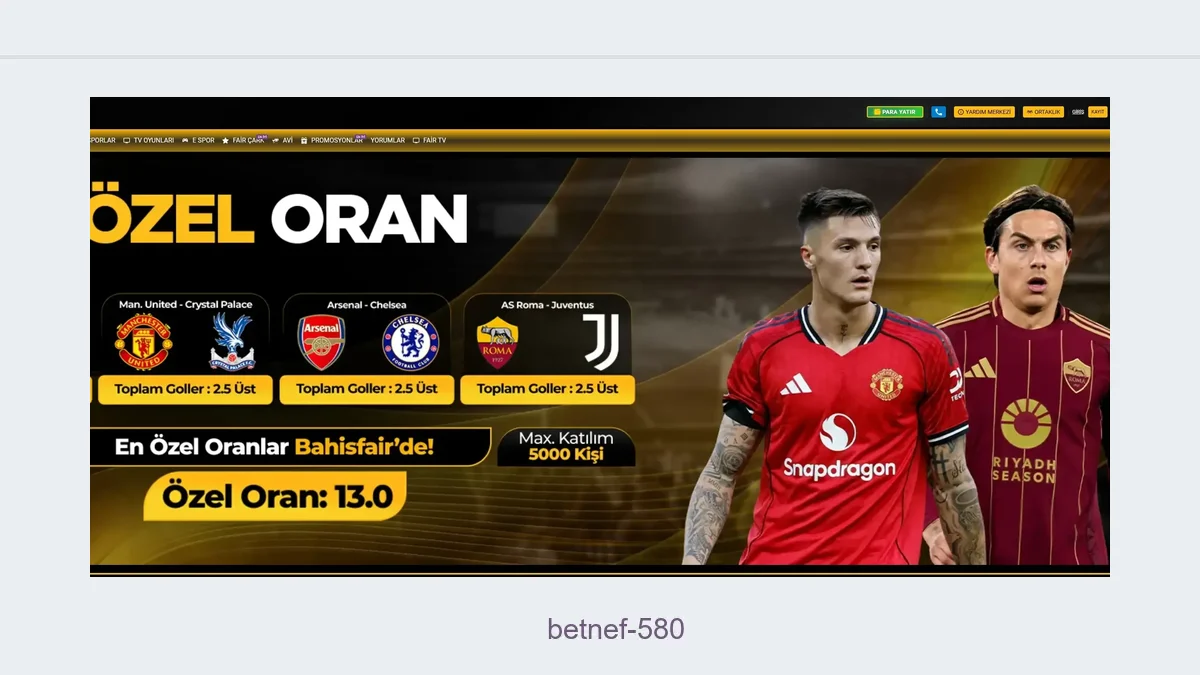Go to the Yorumlar menu item
The image size is (1200, 675).
coord(388,141)
